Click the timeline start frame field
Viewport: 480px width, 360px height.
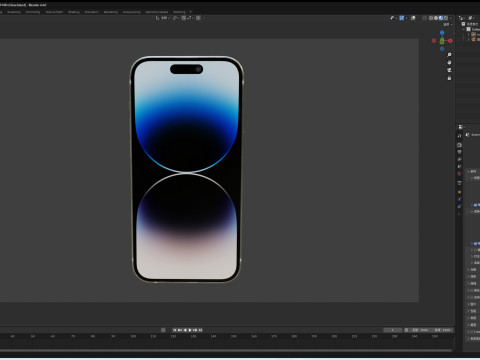pos(420,330)
